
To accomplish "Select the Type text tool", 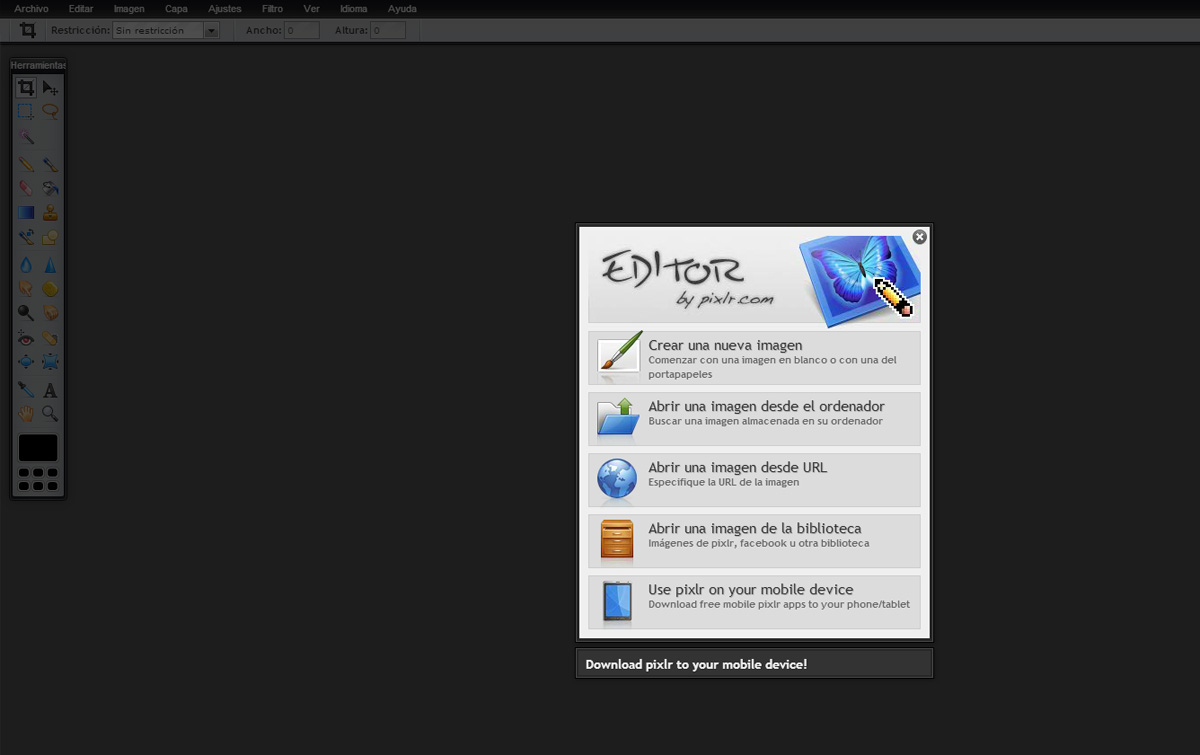I will 50,390.
